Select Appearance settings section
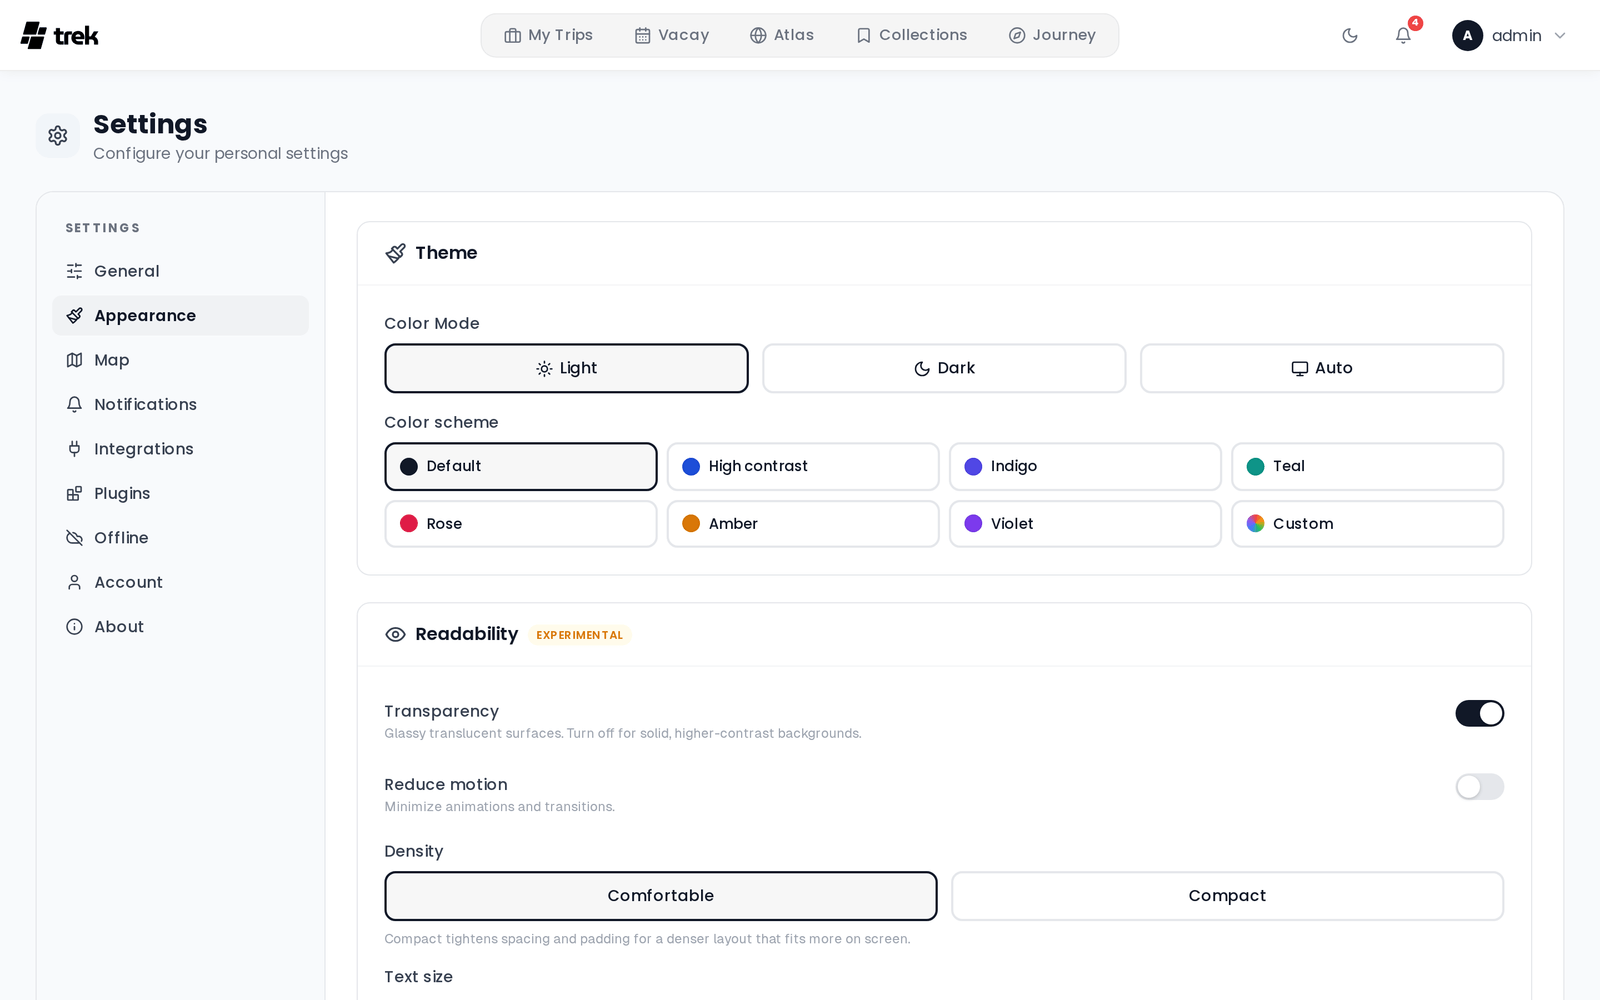 pos(180,315)
